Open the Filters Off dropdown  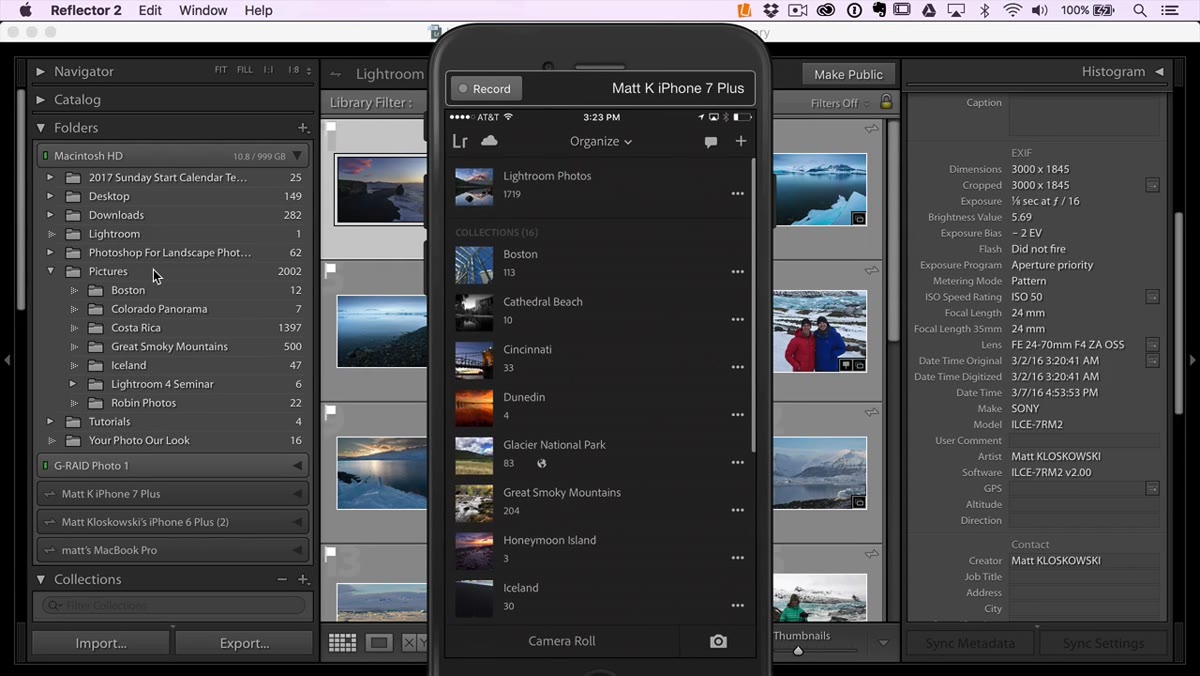pos(840,103)
